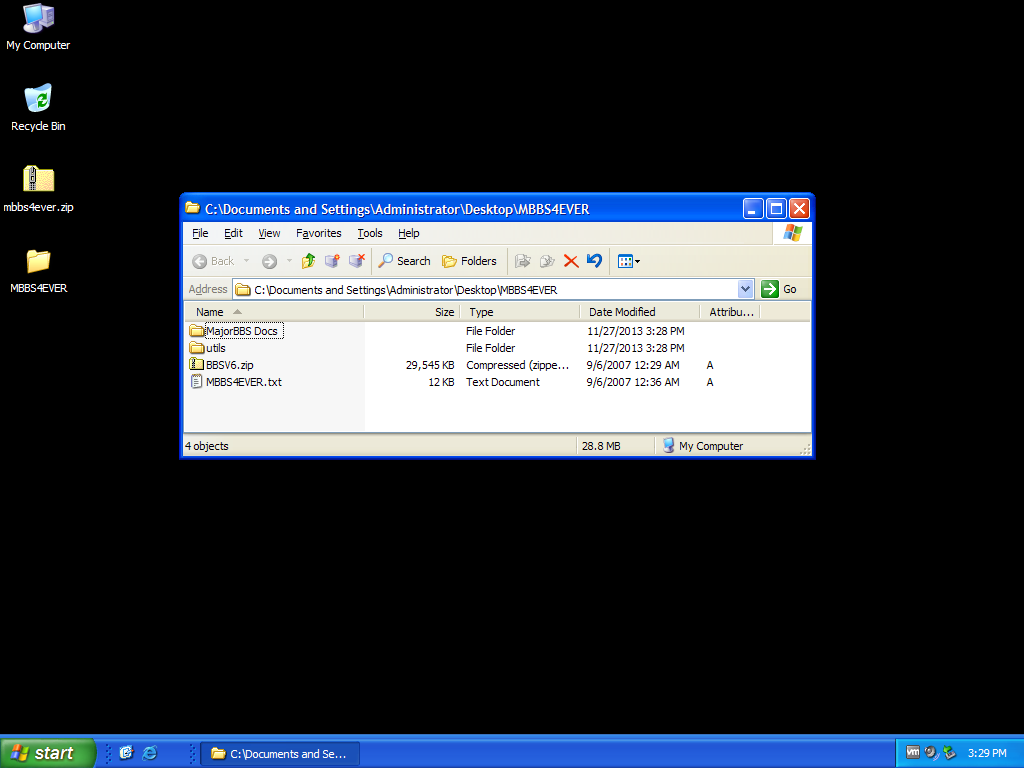The height and width of the screenshot is (768, 1024).
Task: Sort files by Date Modified column
Action: click(622, 312)
